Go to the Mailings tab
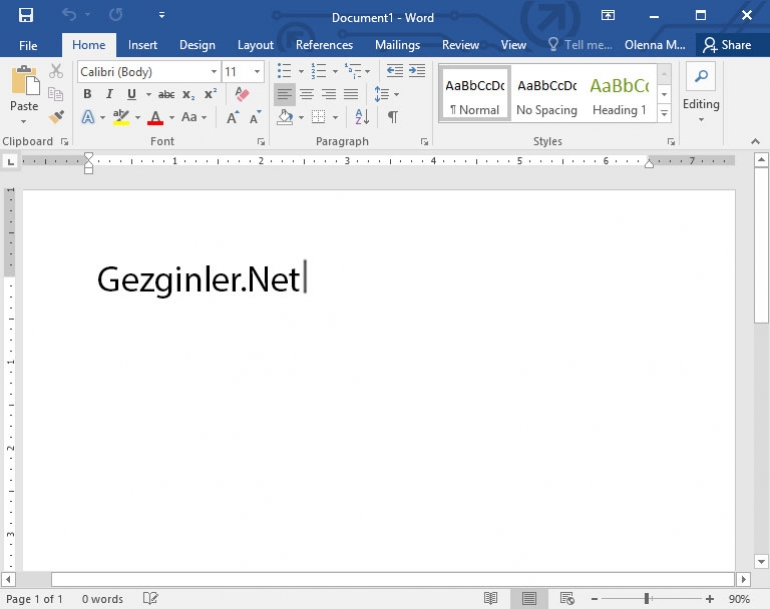The image size is (770, 609). click(x=397, y=45)
